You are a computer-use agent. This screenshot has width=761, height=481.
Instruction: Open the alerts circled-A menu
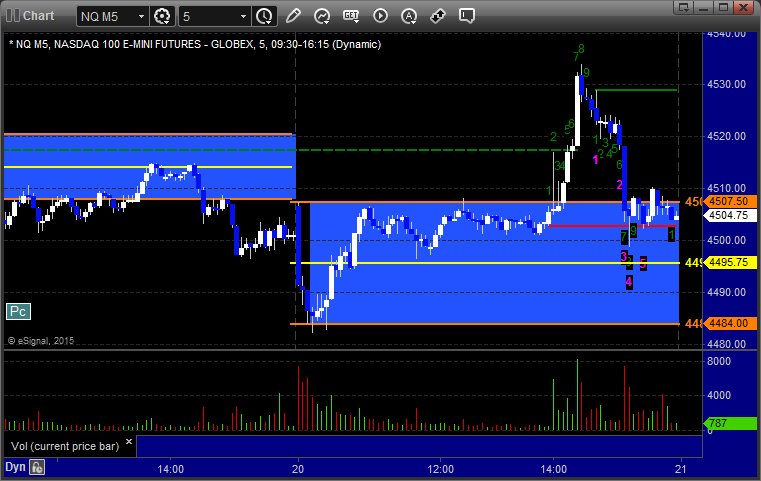[x=409, y=16]
